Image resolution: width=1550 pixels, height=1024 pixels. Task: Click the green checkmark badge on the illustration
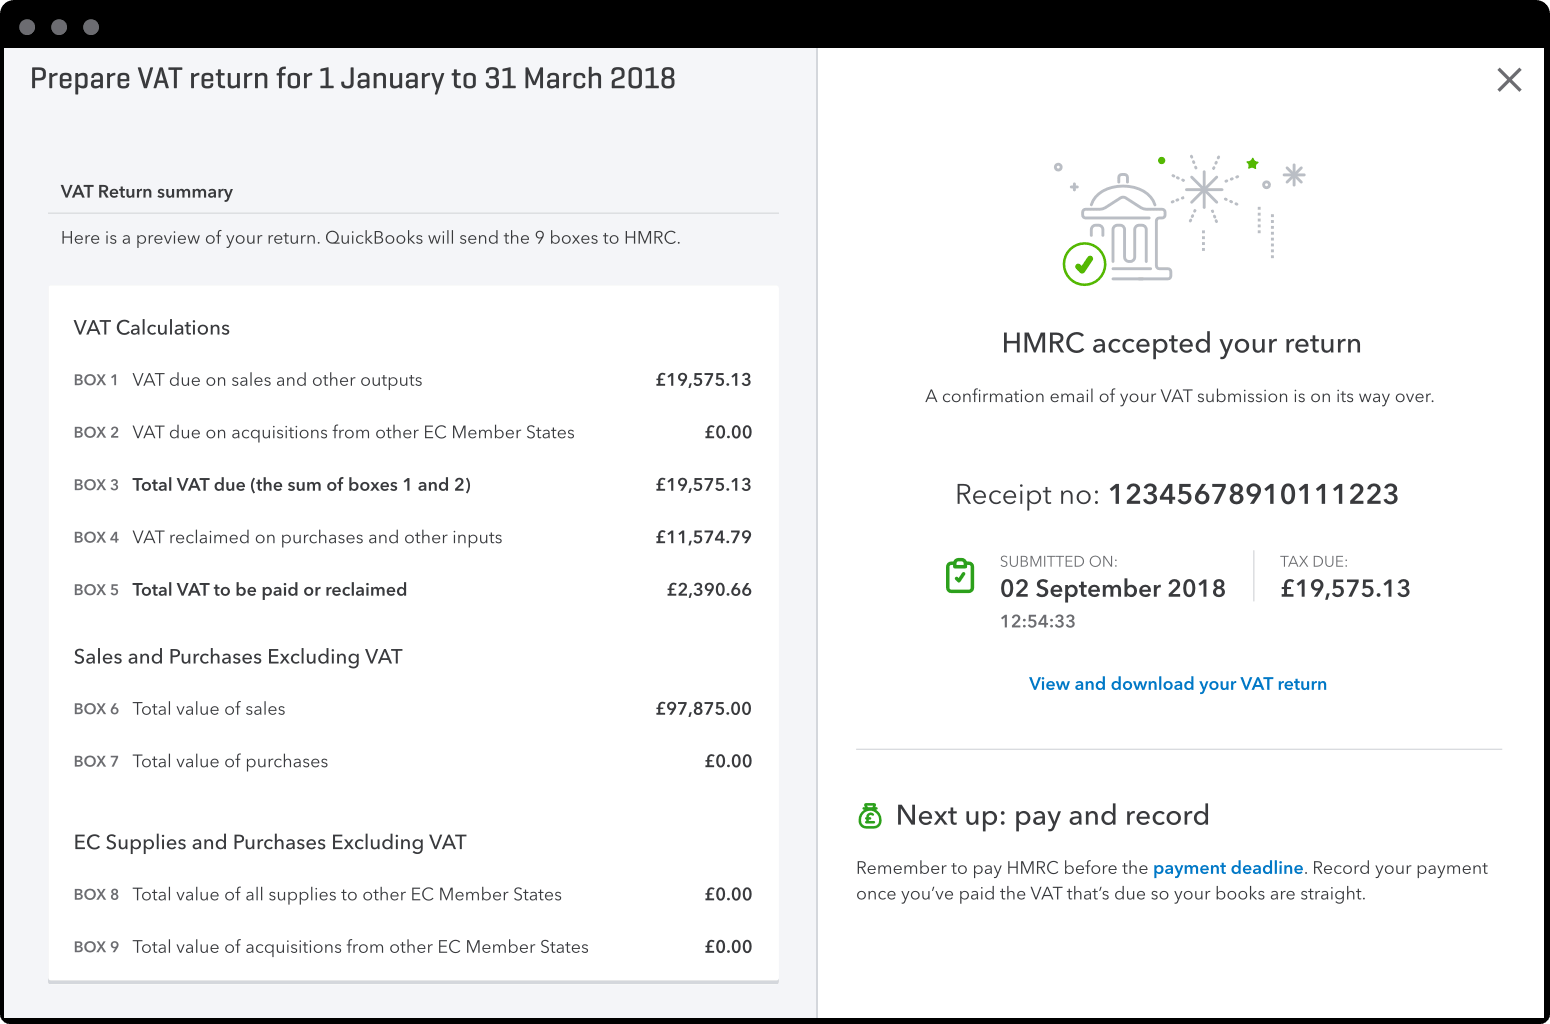(x=1084, y=264)
